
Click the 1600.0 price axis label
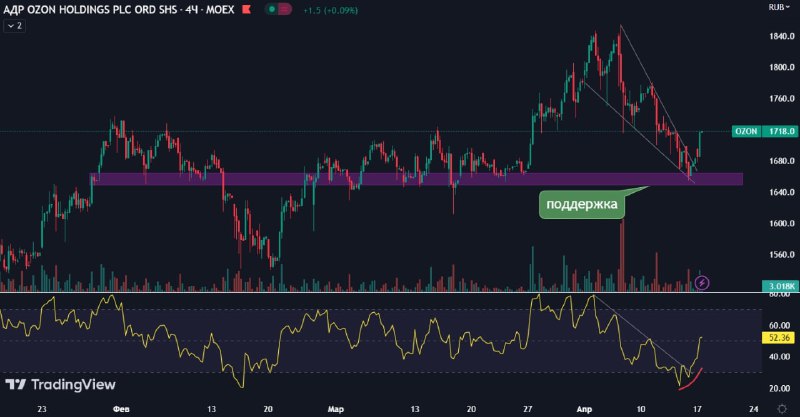click(x=781, y=224)
